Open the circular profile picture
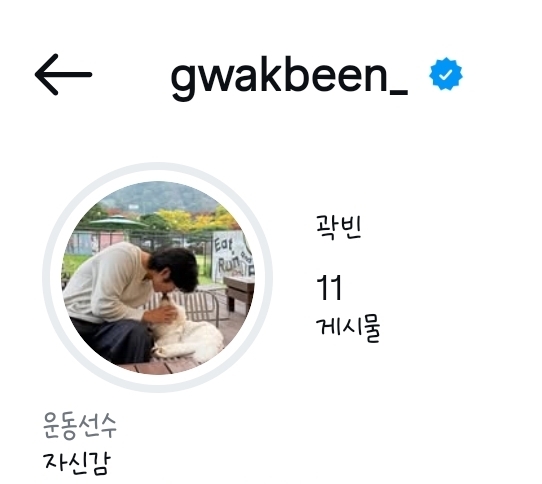Screen dimensions: 542x484 point(158,278)
